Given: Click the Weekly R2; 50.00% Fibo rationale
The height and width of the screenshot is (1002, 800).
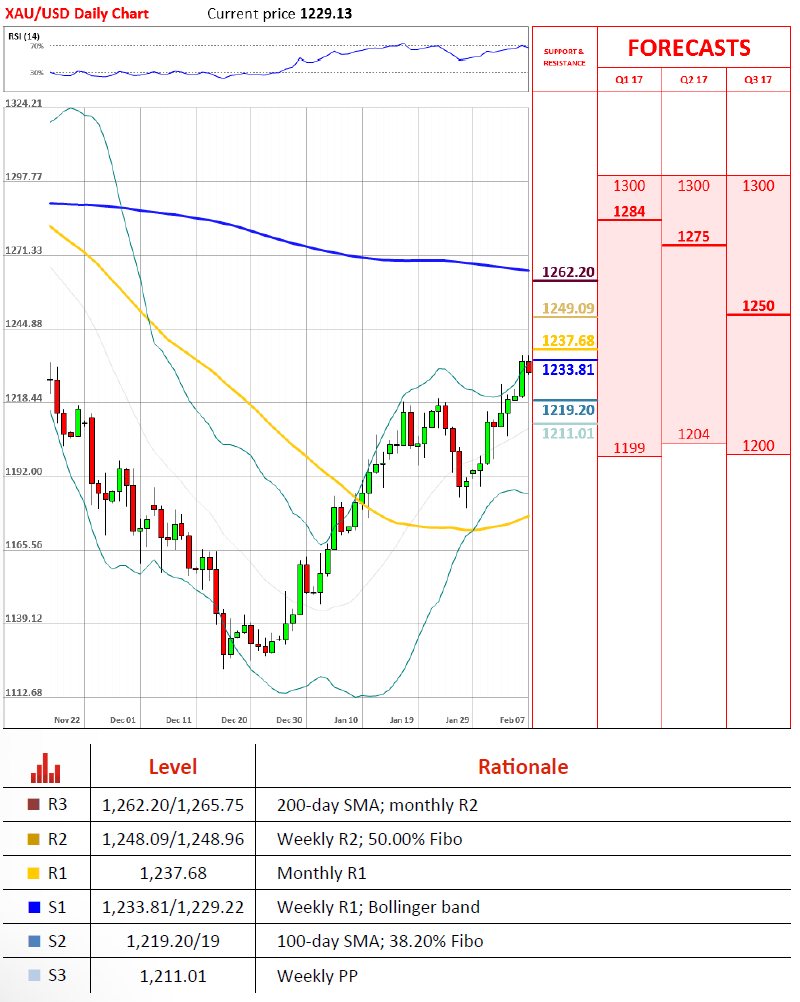Looking at the screenshot, I should click(369, 839).
